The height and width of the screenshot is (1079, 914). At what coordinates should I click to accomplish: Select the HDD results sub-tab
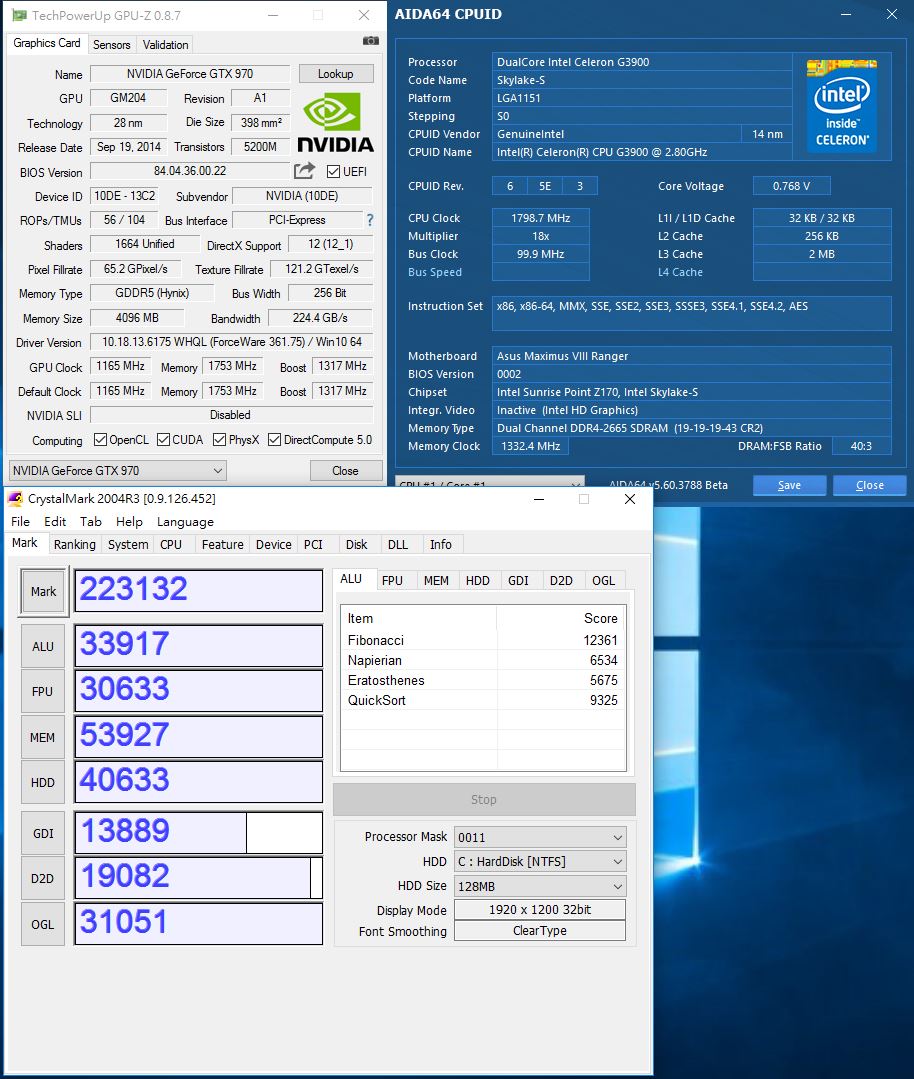(x=478, y=580)
